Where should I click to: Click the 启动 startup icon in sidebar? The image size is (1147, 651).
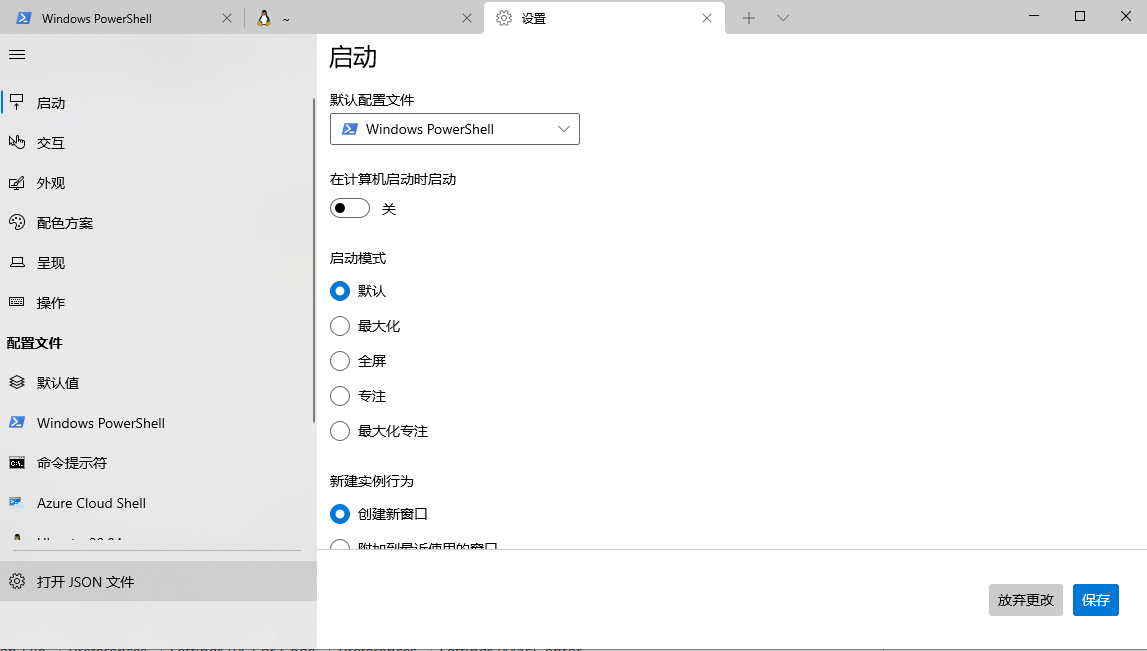click(17, 102)
